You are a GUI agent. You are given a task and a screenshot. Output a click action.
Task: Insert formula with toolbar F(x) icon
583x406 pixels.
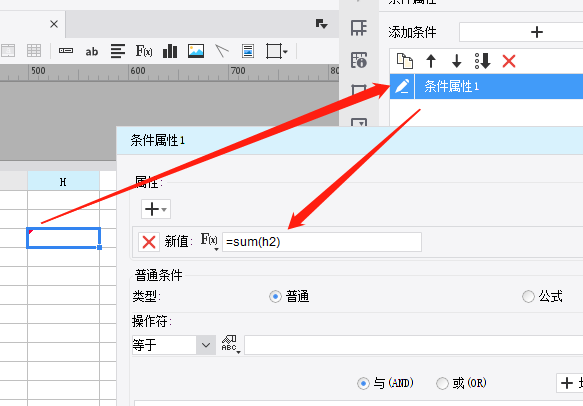144,51
